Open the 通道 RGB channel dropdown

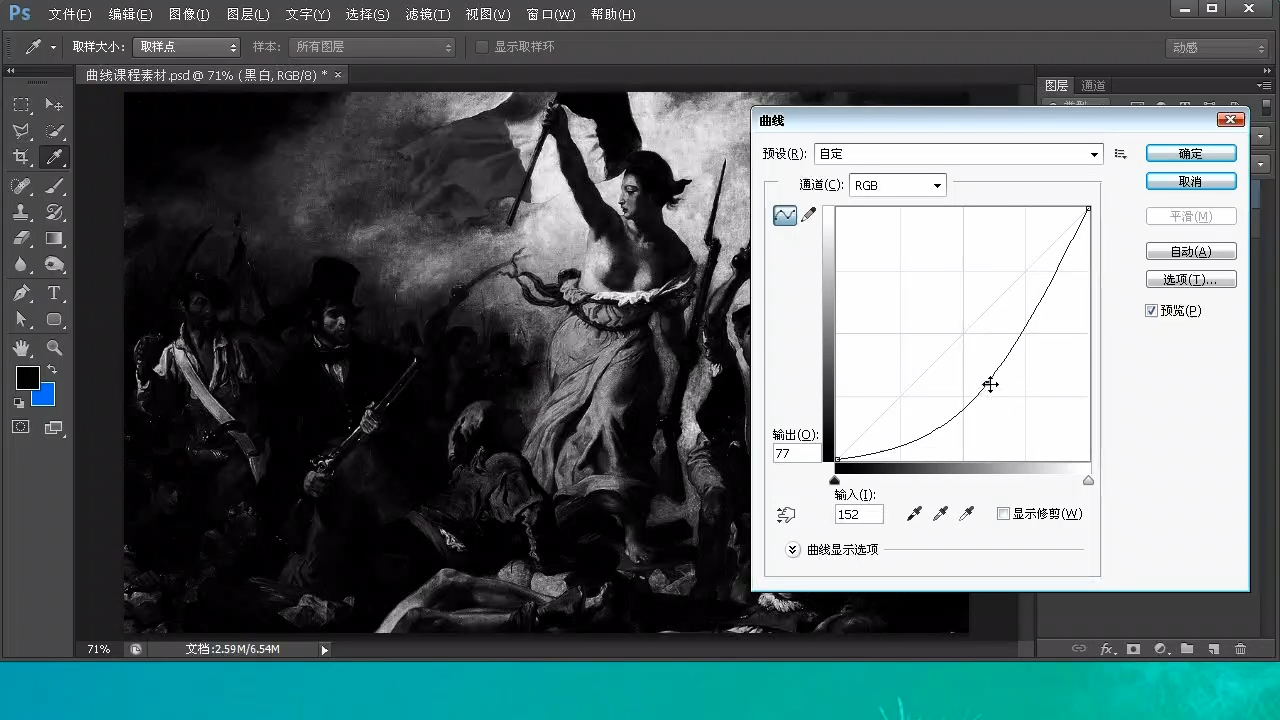pos(897,185)
